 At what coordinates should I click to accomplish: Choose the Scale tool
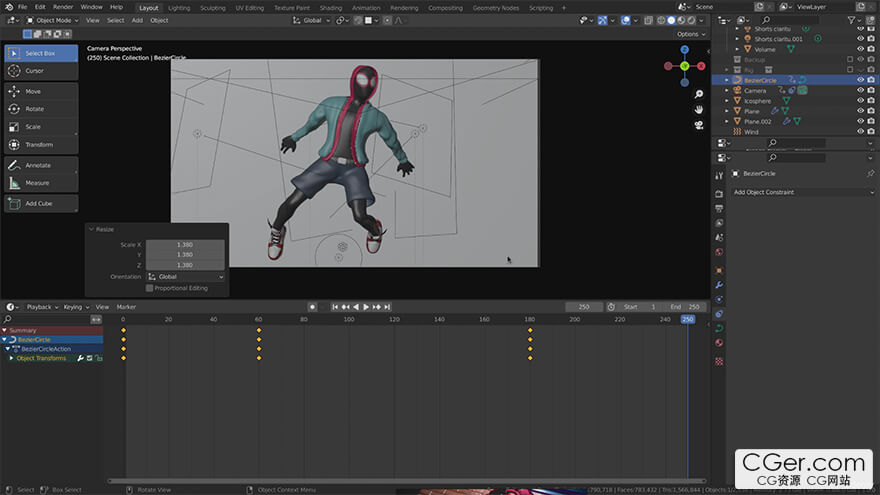[41, 127]
